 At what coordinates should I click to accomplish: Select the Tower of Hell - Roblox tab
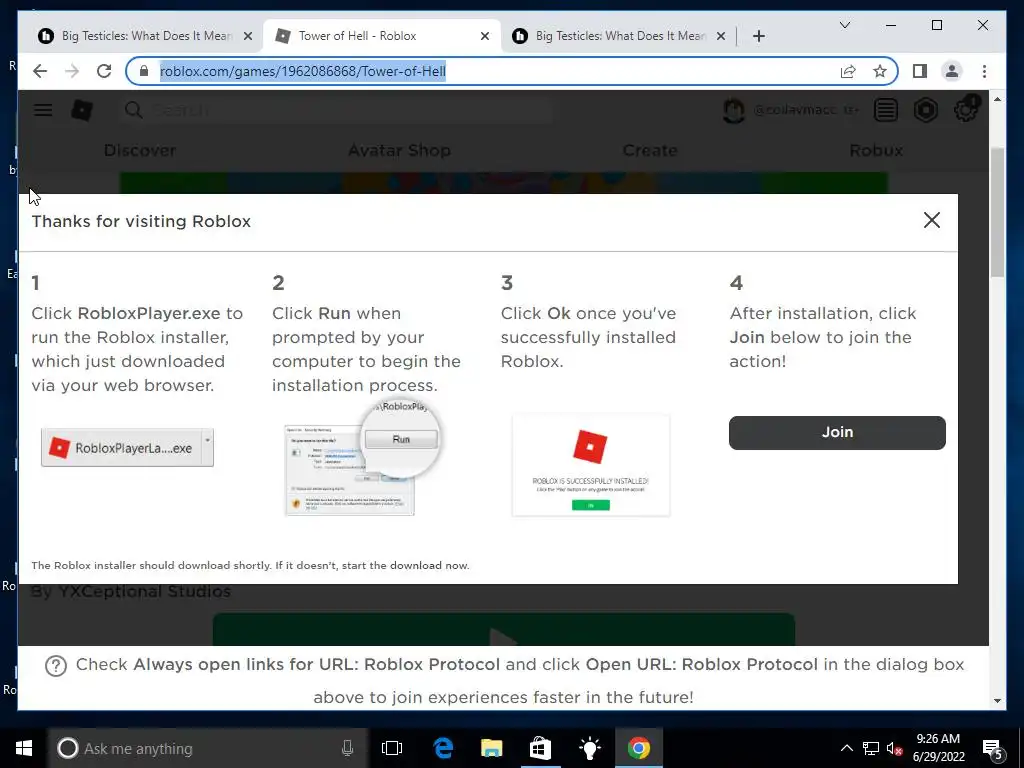(x=382, y=36)
